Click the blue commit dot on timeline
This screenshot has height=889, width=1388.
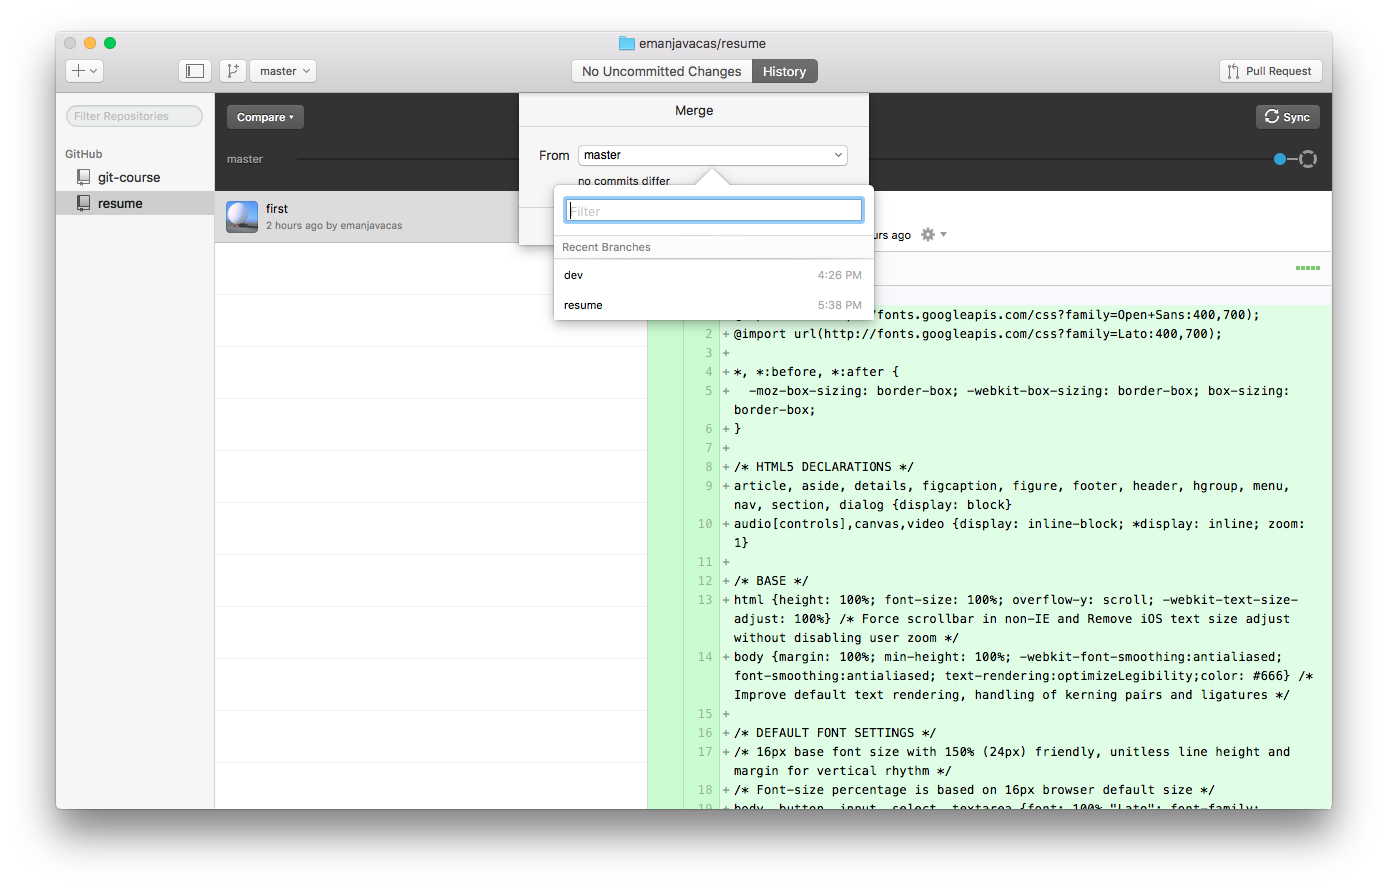pos(1280,159)
